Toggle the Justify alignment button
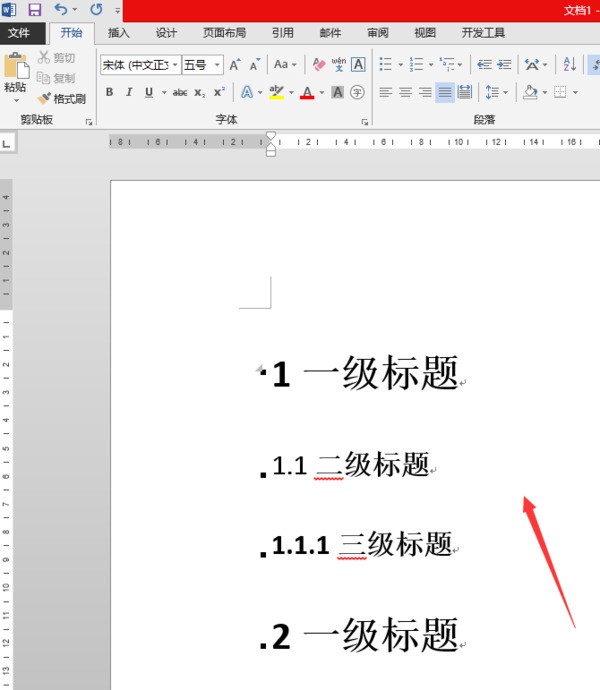This screenshot has height=690, width=600. (x=445, y=93)
